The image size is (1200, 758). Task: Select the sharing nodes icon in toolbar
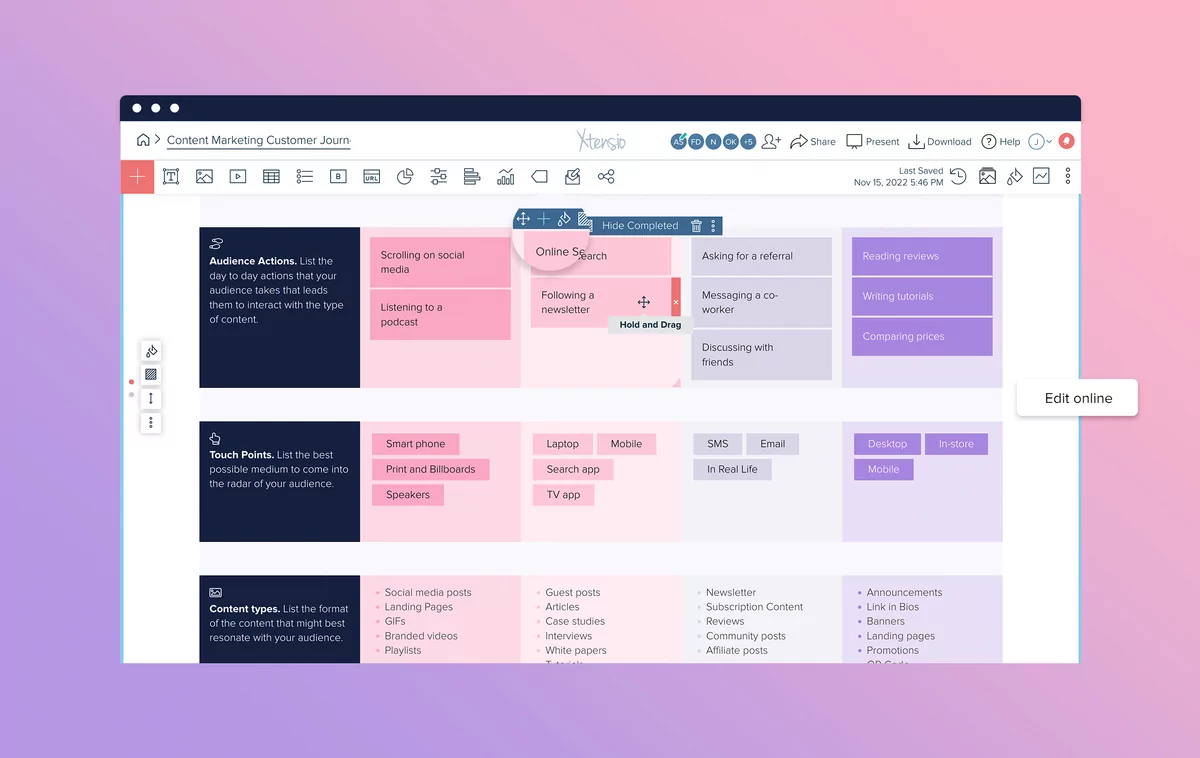606,176
